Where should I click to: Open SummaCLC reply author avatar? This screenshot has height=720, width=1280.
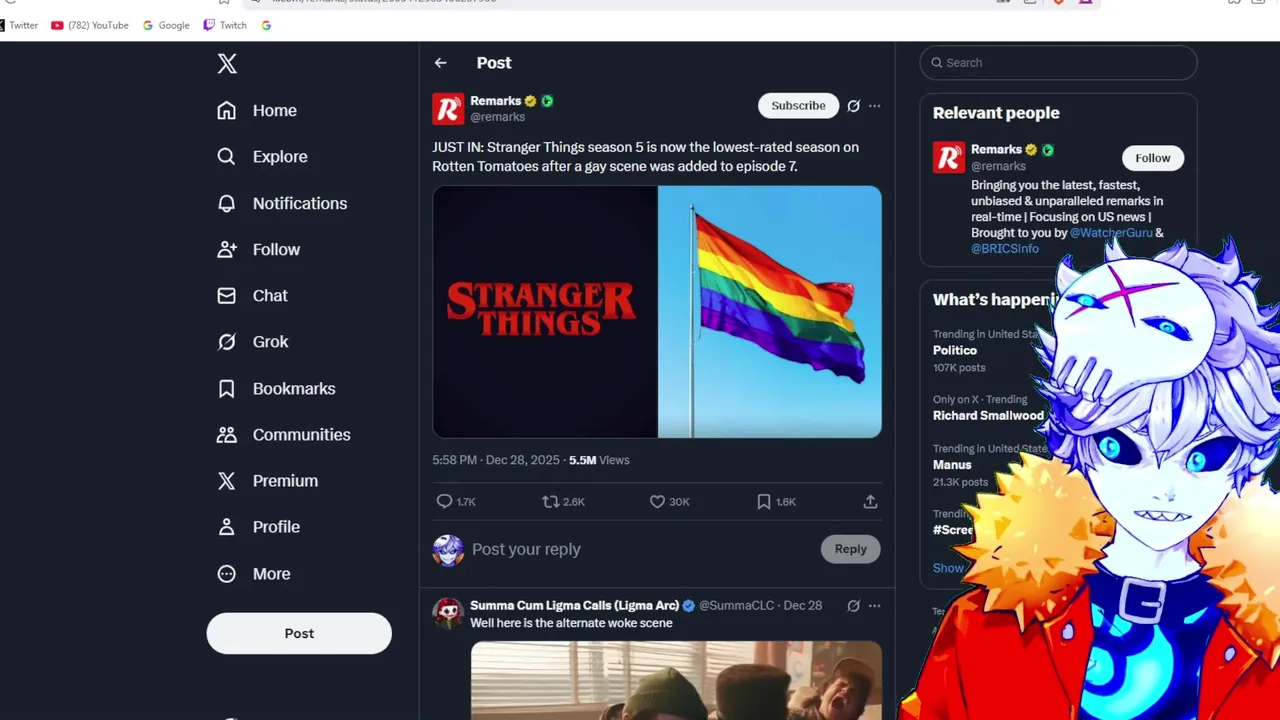[x=448, y=613]
